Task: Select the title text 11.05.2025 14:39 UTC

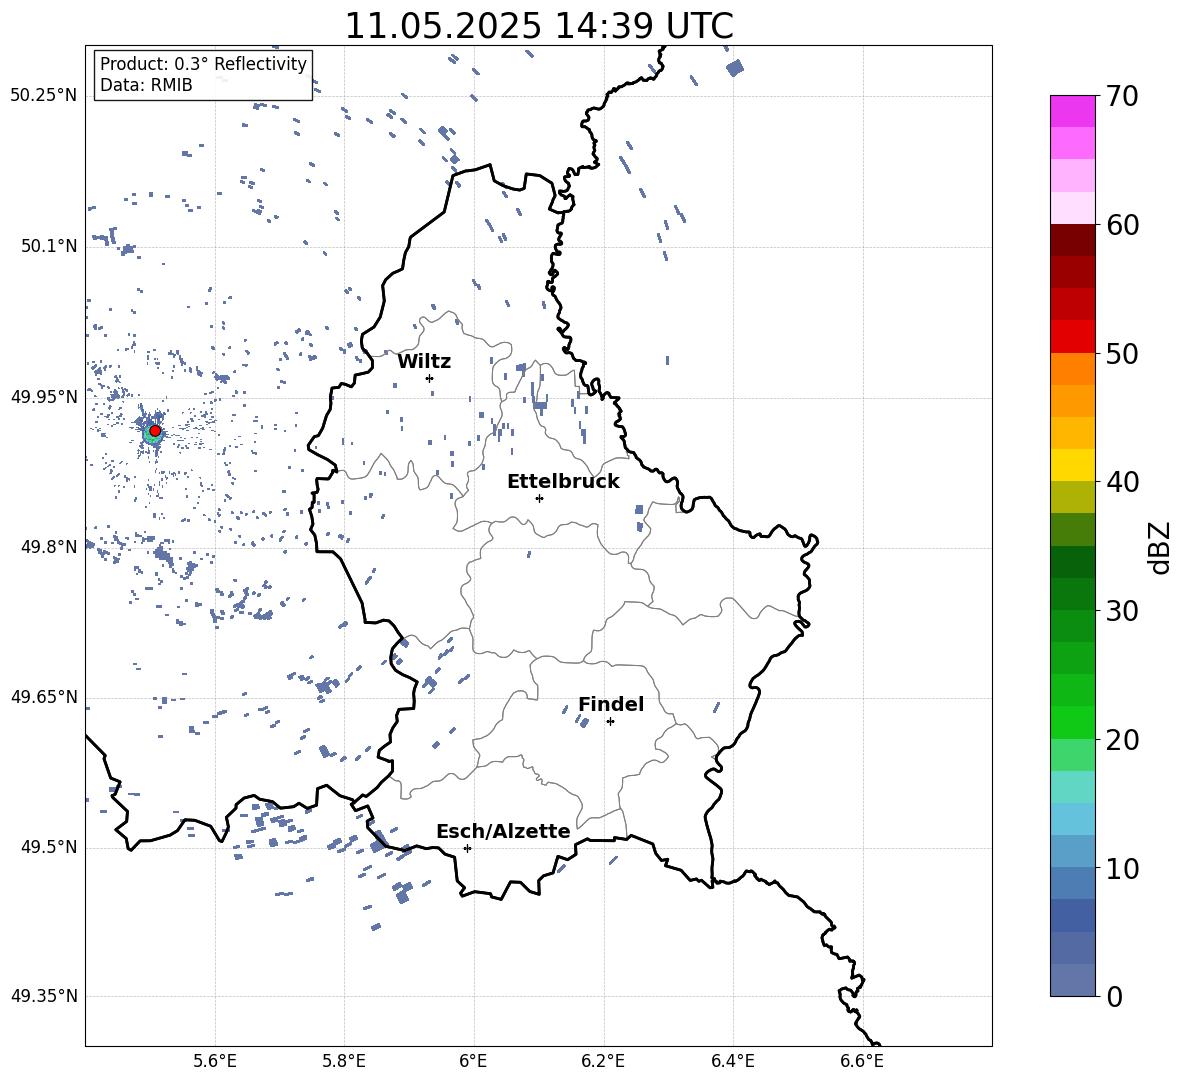Action: point(539,26)
